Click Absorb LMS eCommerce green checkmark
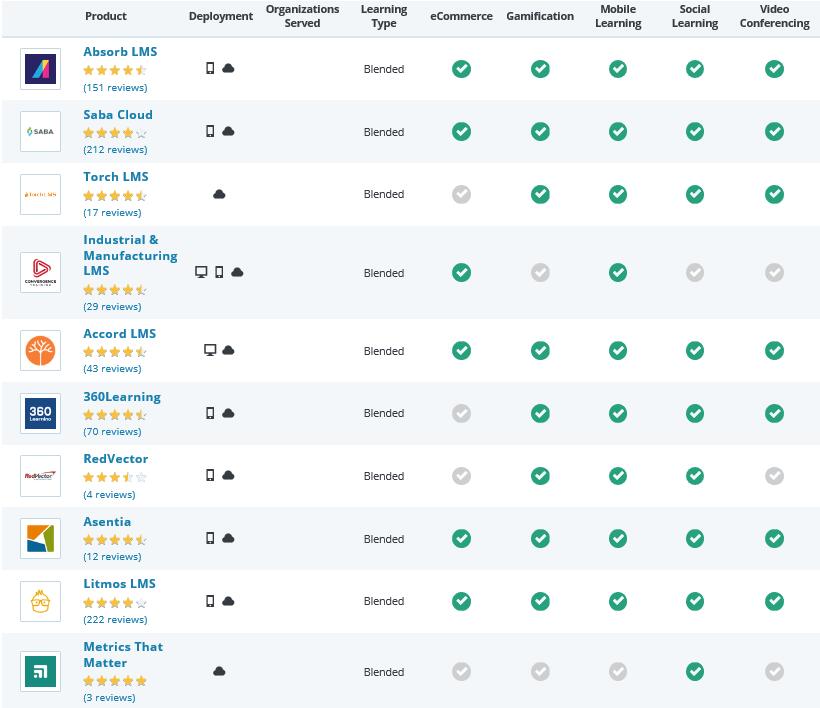 point(461,69)
